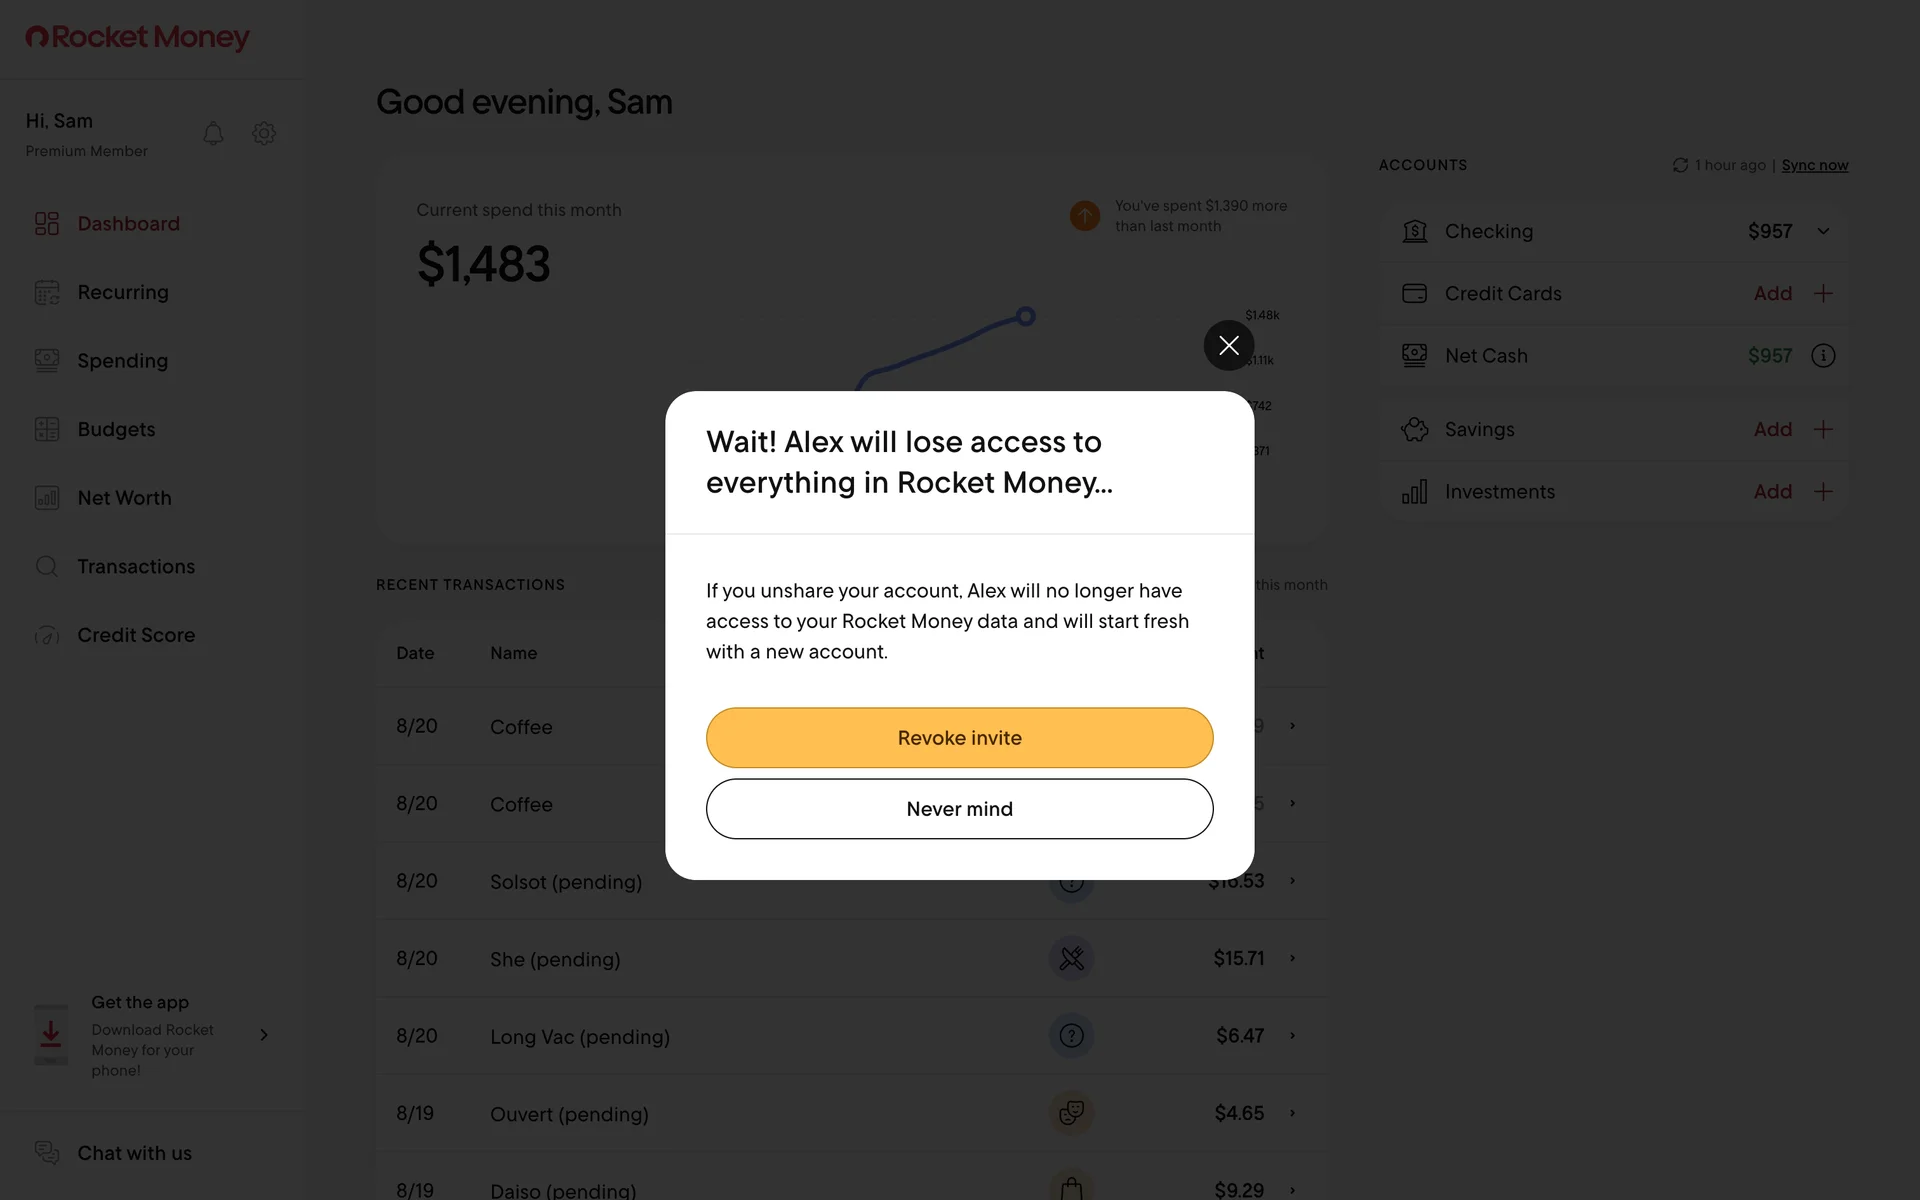Go to Budgets in the sidebar
This screenshot has height=1200, width=1920.
coord(116,429)
